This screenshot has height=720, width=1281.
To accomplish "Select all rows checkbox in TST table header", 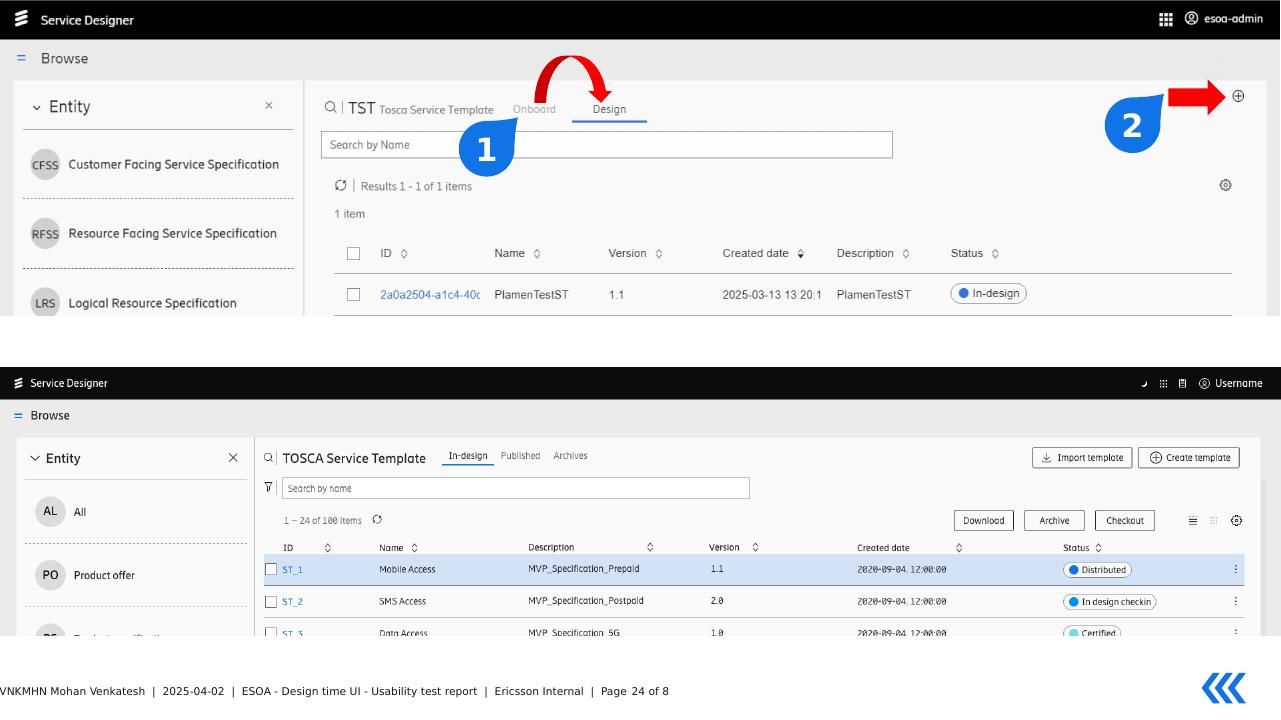I will 353,253.
